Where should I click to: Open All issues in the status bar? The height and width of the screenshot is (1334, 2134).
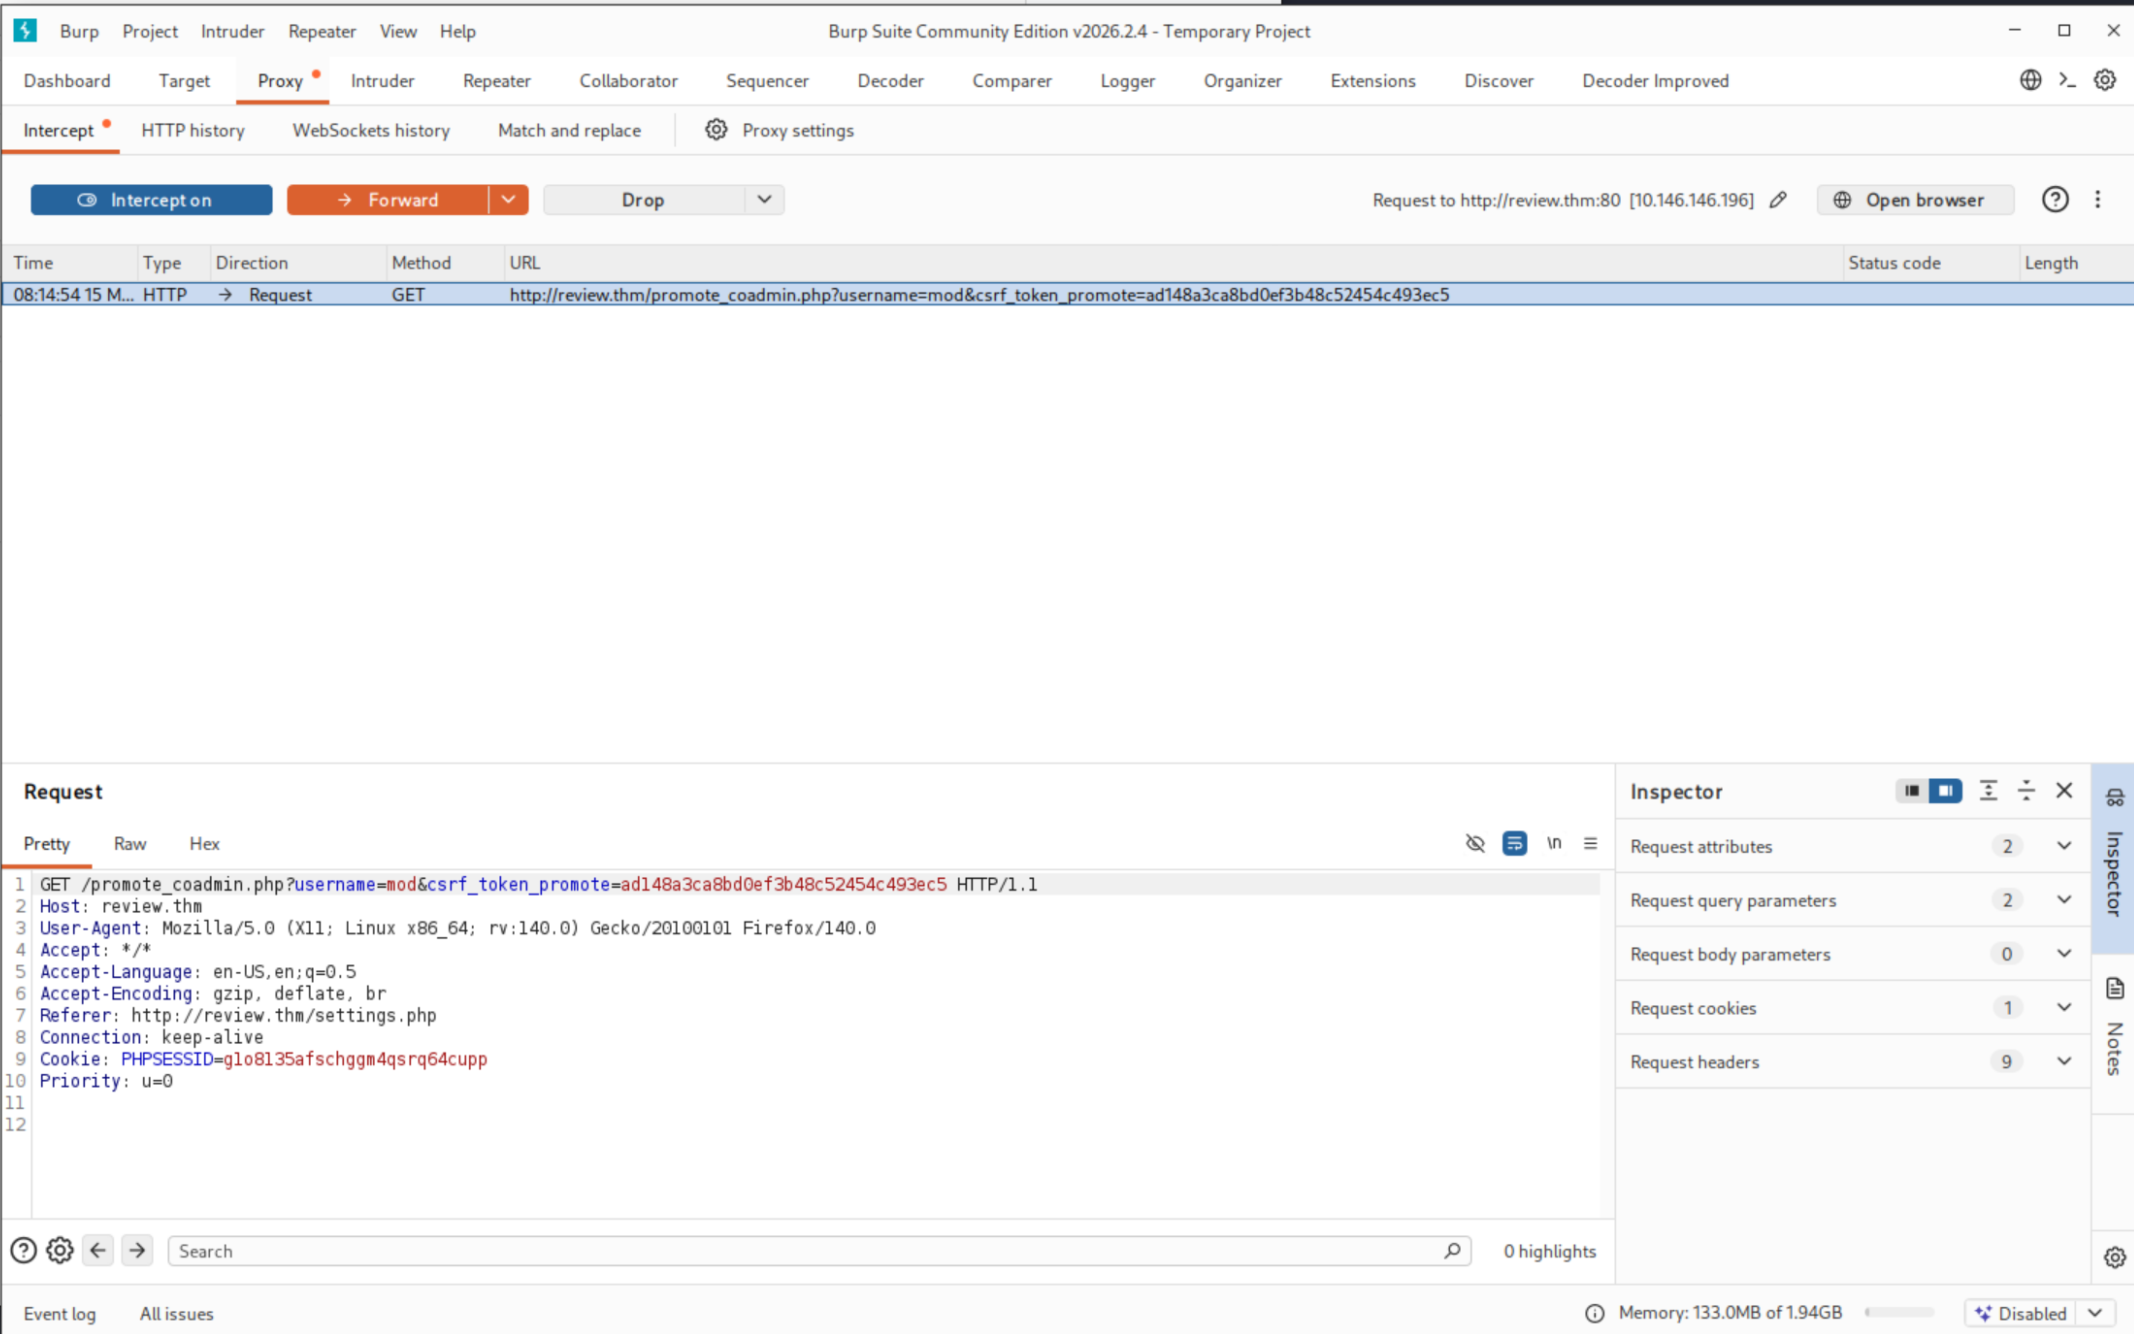click(177, 1313)
